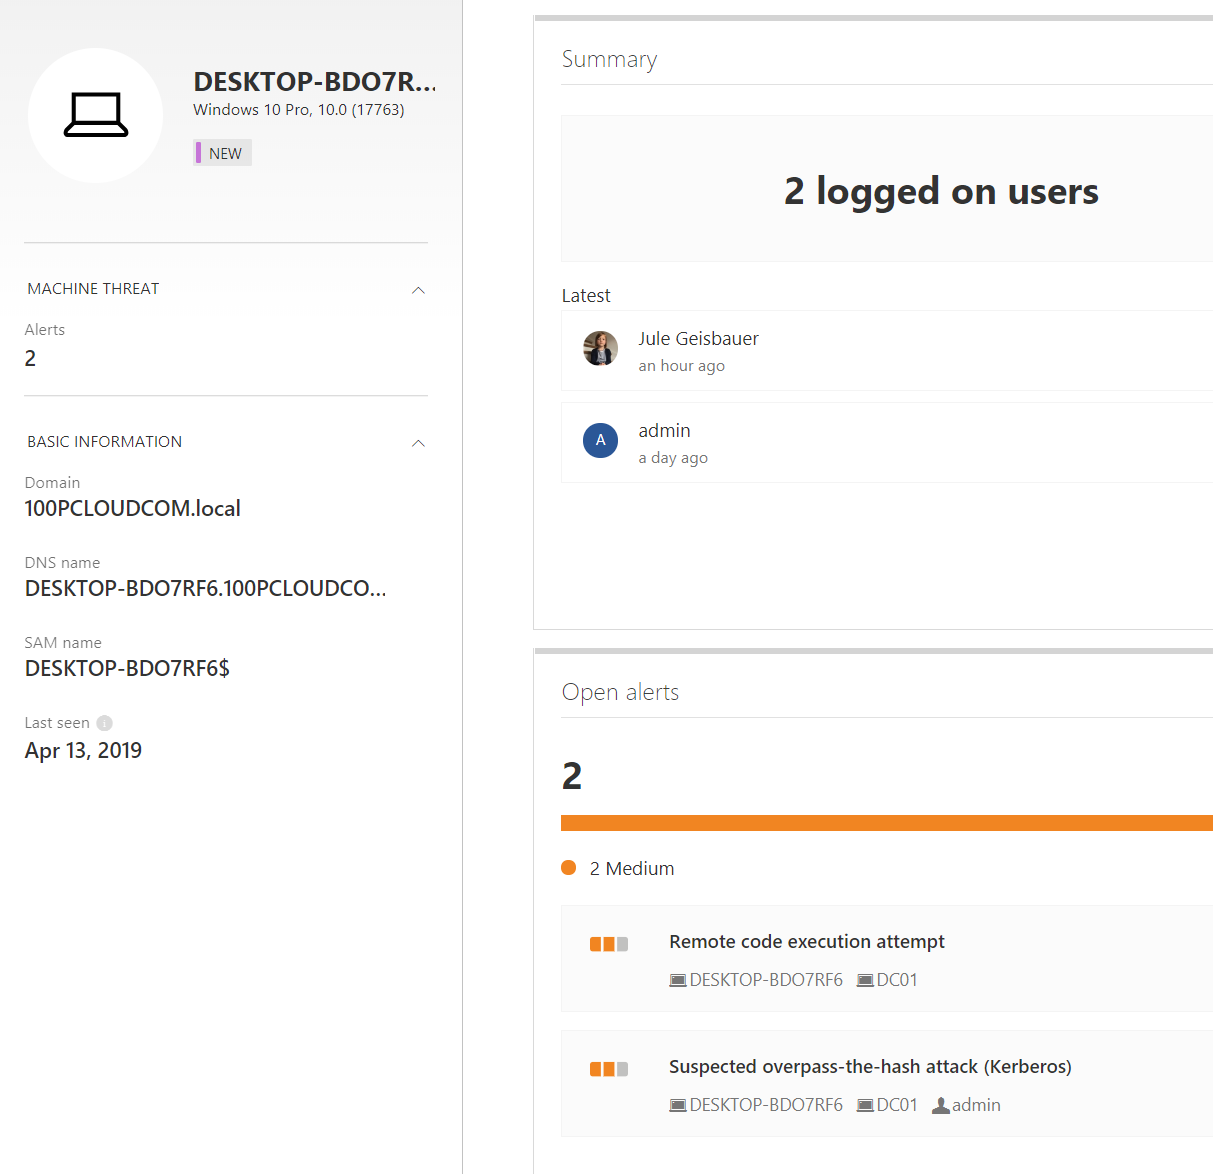This screenshot has height=1174, width=1213.
Task: Click Jule Geisbauer's profile photo
Action: (600, 348)
